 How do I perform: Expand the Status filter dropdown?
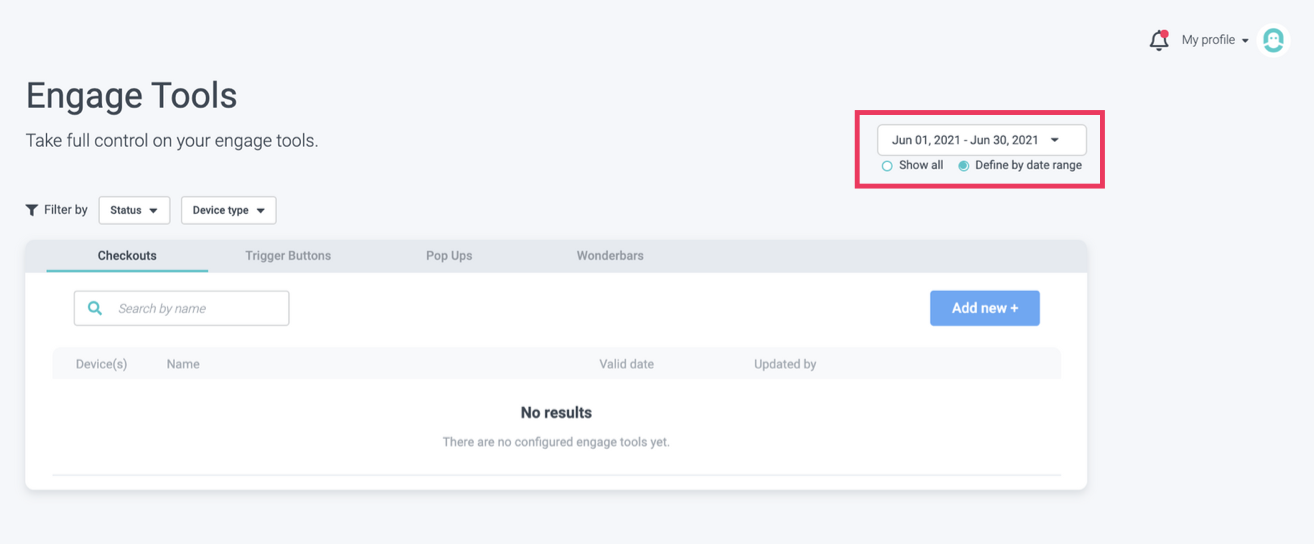tap(134, 210)
